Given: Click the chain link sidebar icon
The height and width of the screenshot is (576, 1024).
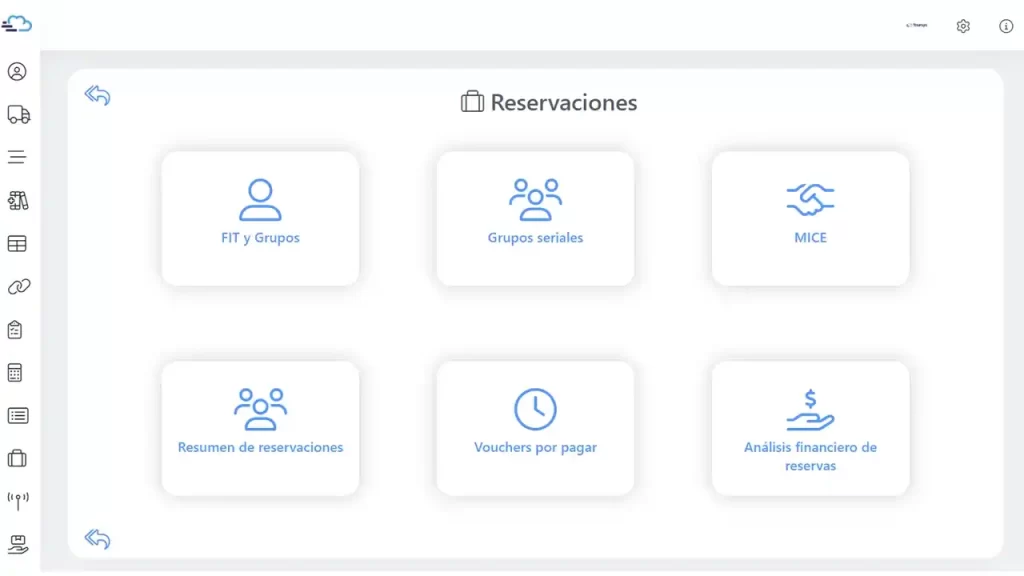Looking at the screenshot, I should [18, 287].
